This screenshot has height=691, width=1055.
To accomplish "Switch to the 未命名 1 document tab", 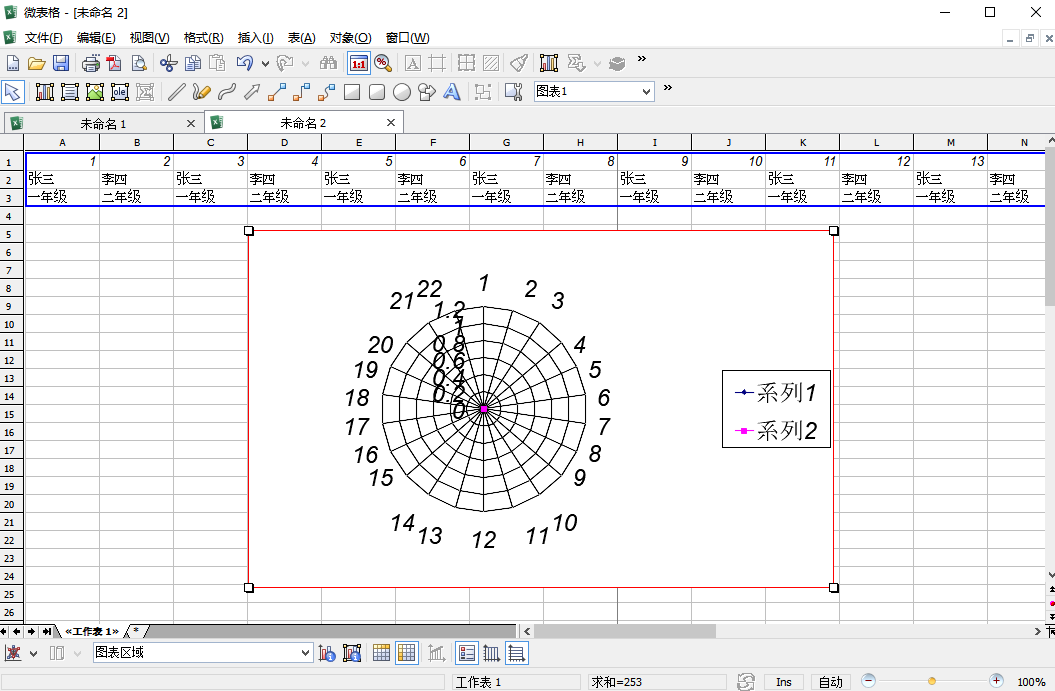I will tap(104, 123).
